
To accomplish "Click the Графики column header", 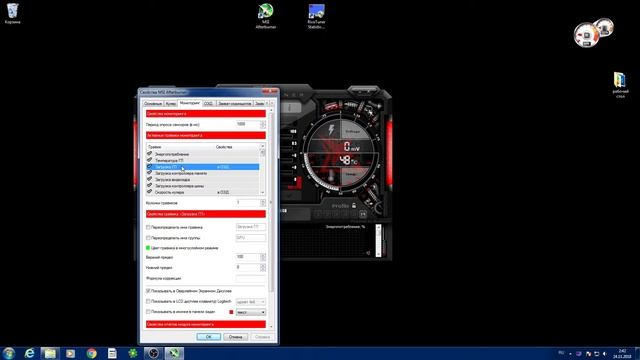I will tap(180, 147).
